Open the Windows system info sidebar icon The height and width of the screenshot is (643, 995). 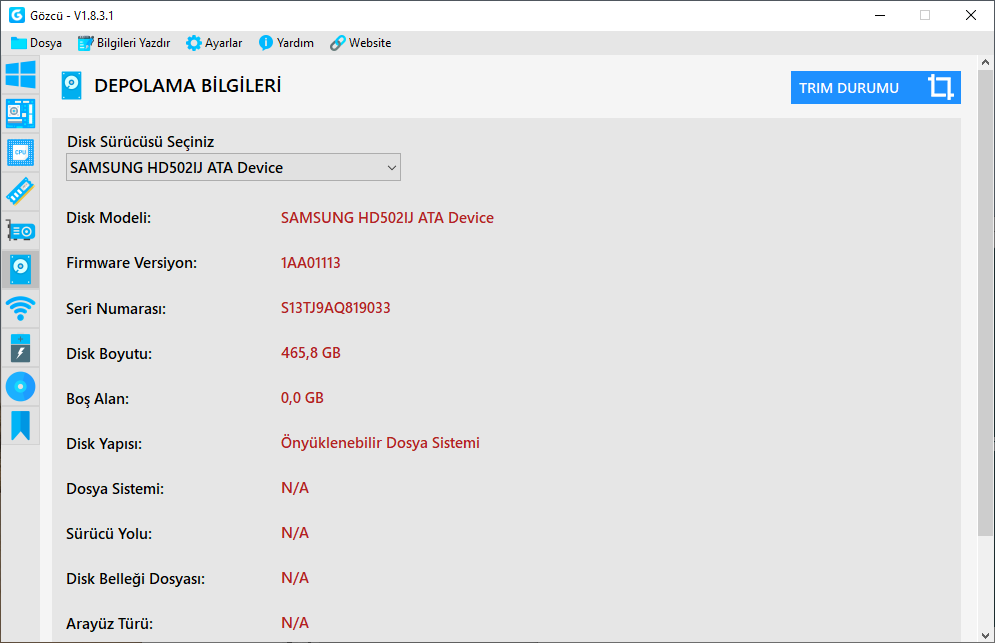20,74
